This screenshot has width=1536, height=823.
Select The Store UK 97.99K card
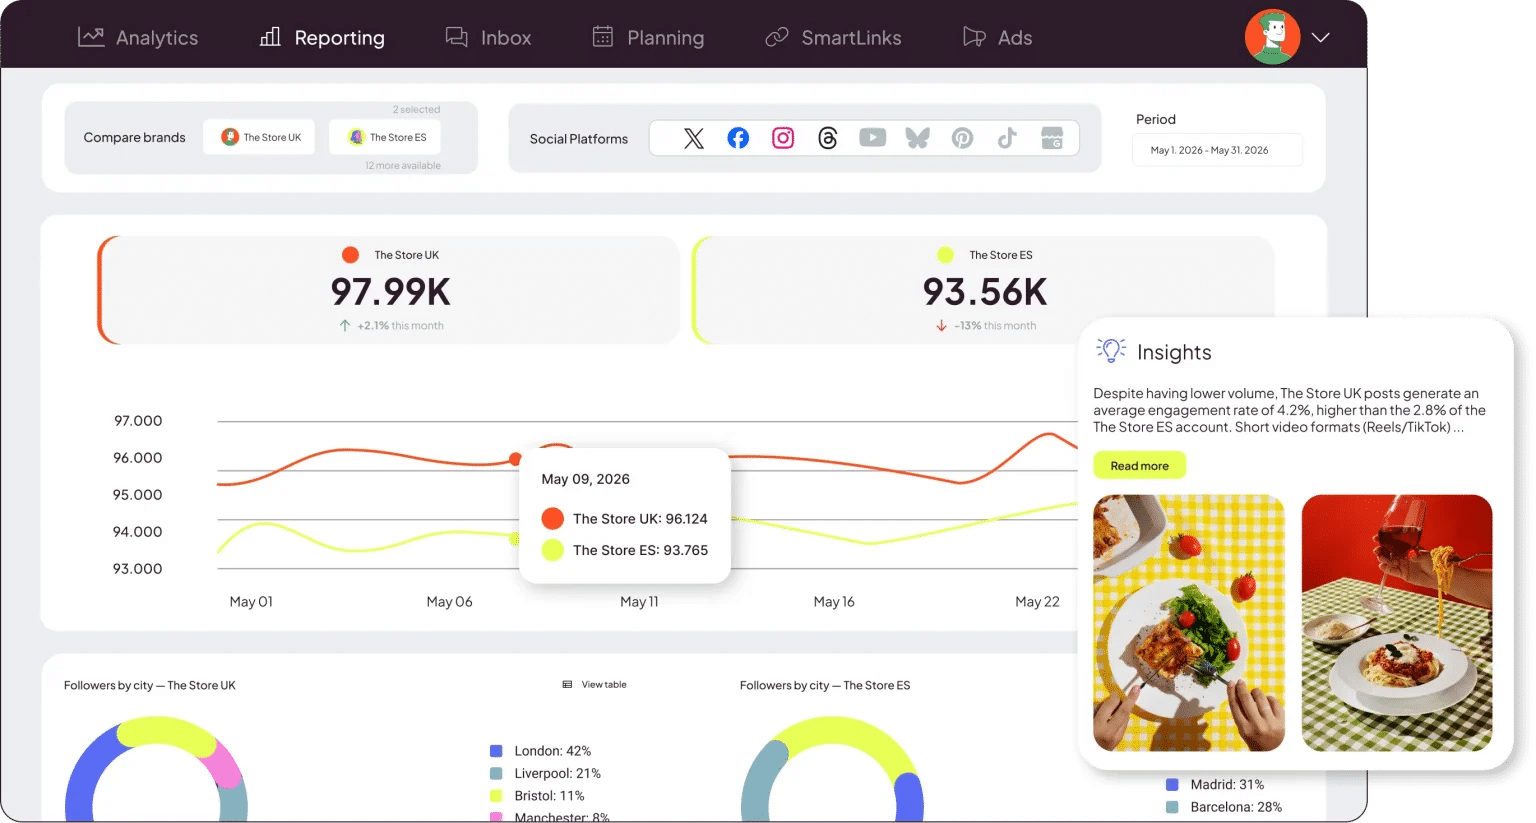click(x=389, y=290)
